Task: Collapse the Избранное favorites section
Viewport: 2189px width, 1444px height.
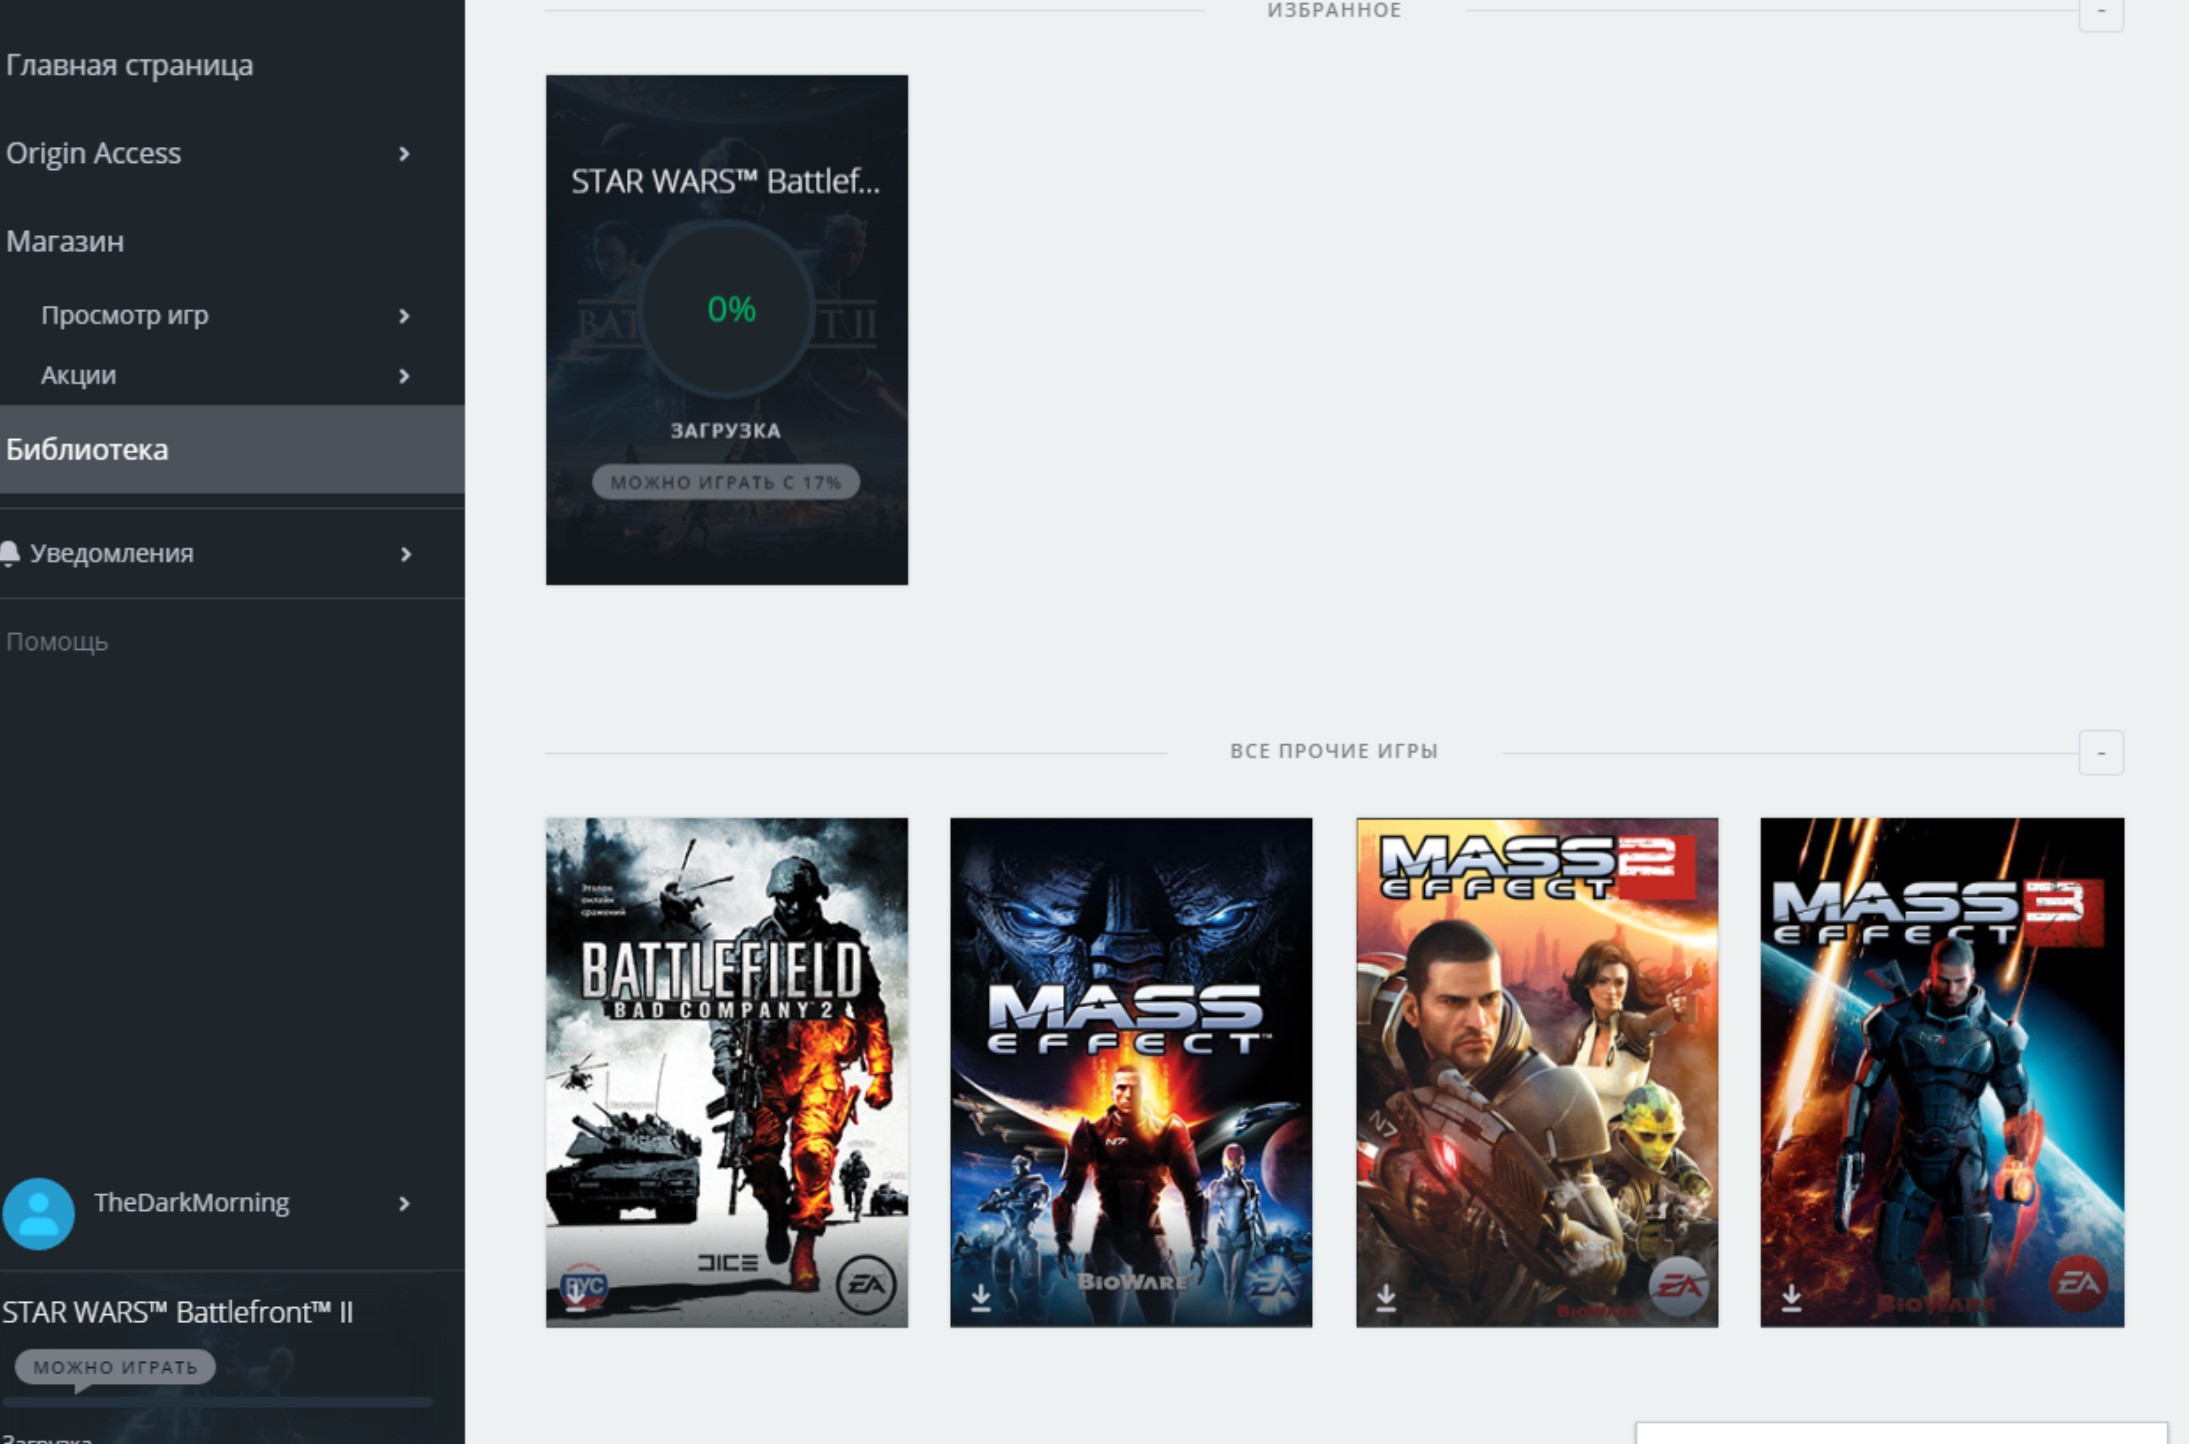Action: [2100, 12]
